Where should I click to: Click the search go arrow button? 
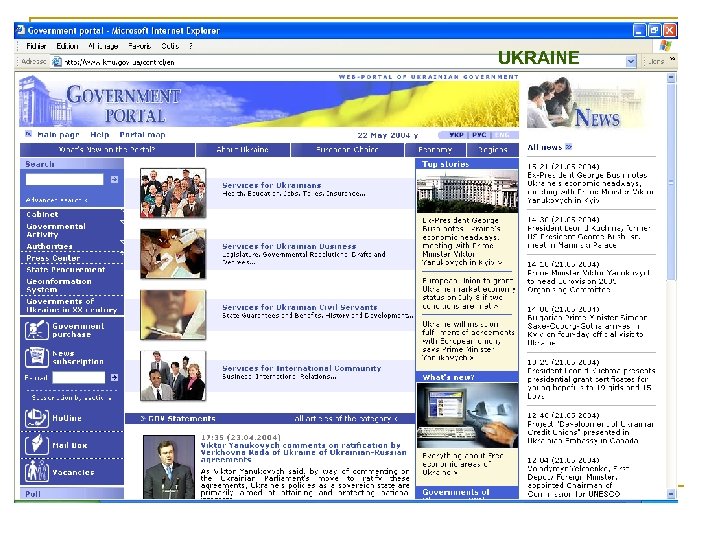[114, 179]
